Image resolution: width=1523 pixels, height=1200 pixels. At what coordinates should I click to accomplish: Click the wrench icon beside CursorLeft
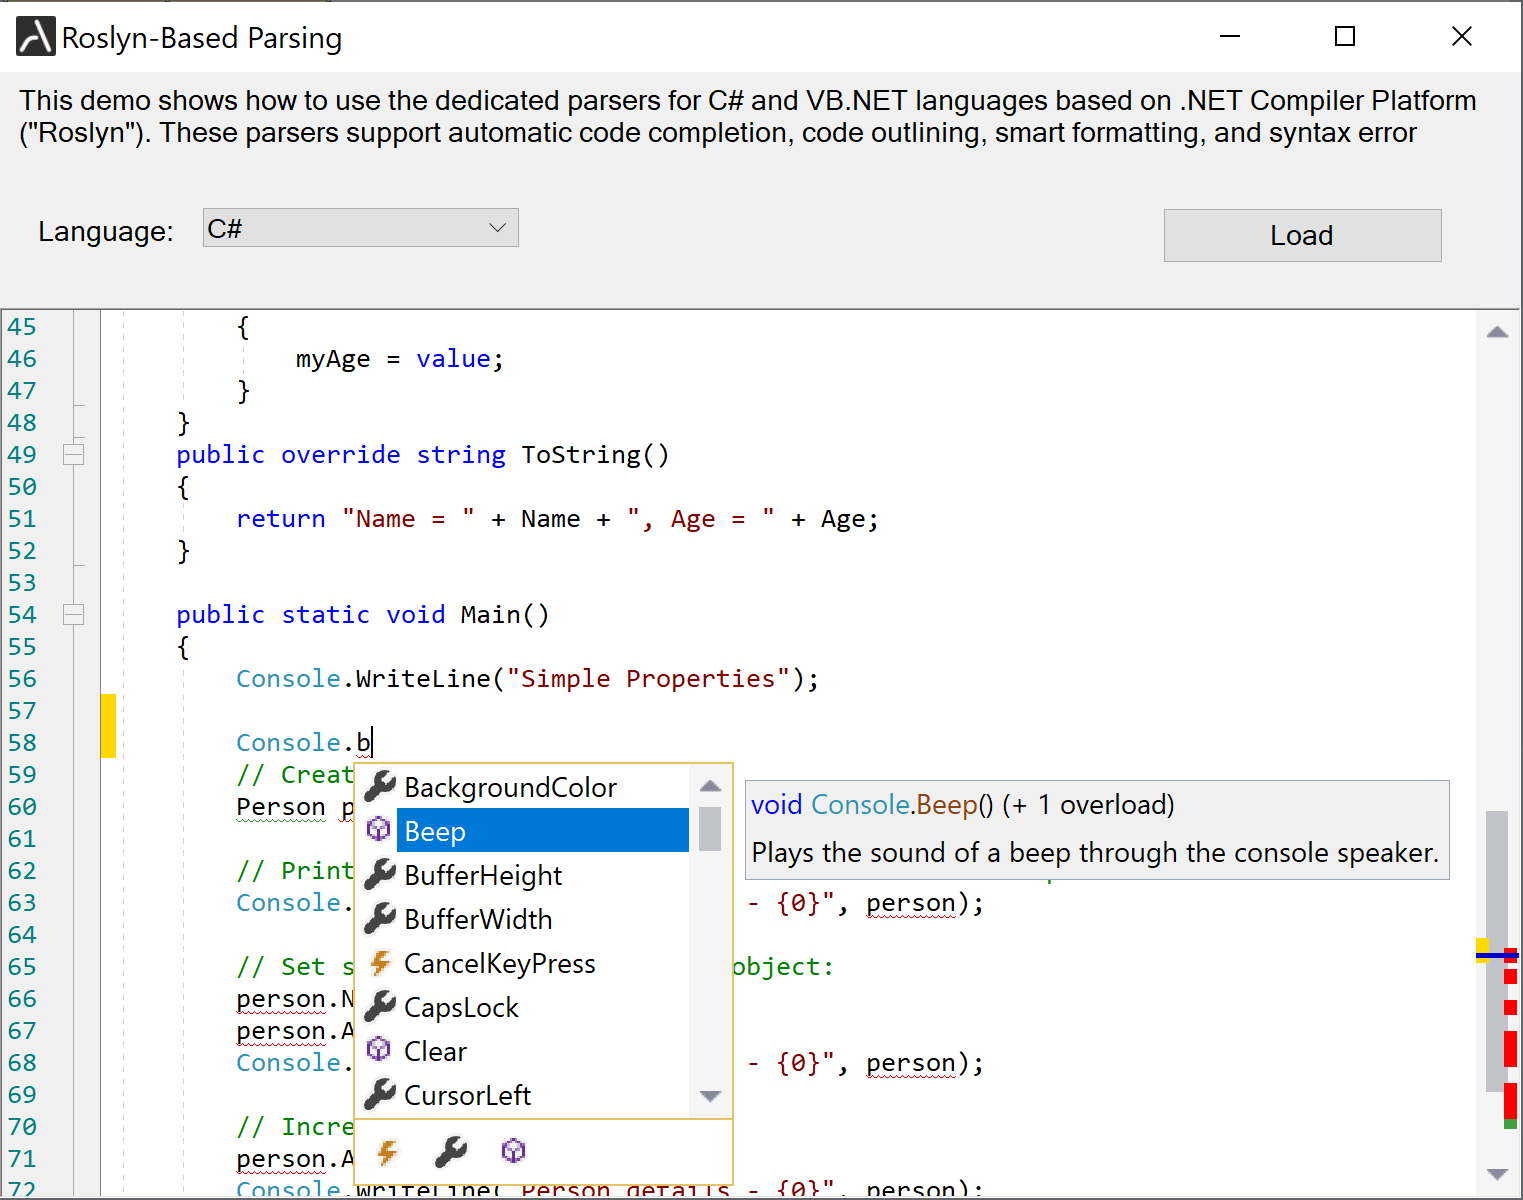point(380,1095)
